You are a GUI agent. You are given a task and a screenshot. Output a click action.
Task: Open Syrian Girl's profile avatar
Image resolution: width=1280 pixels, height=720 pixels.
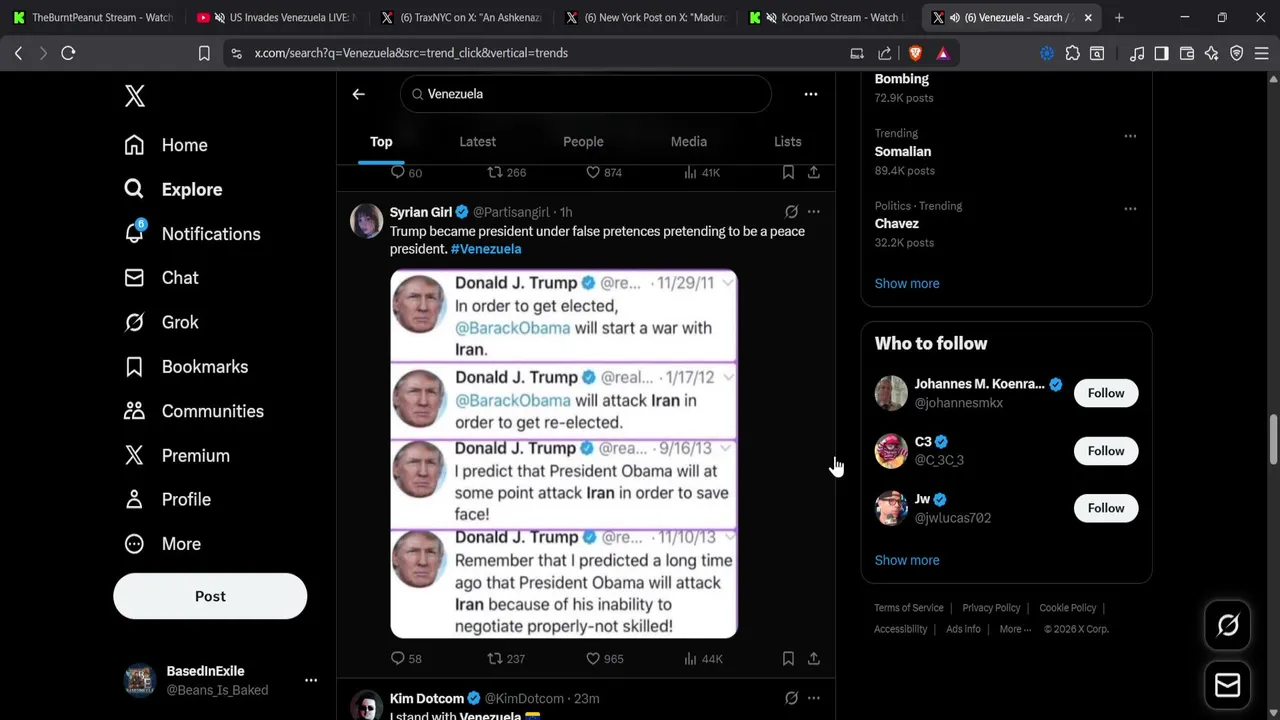(x=366, y=221)
